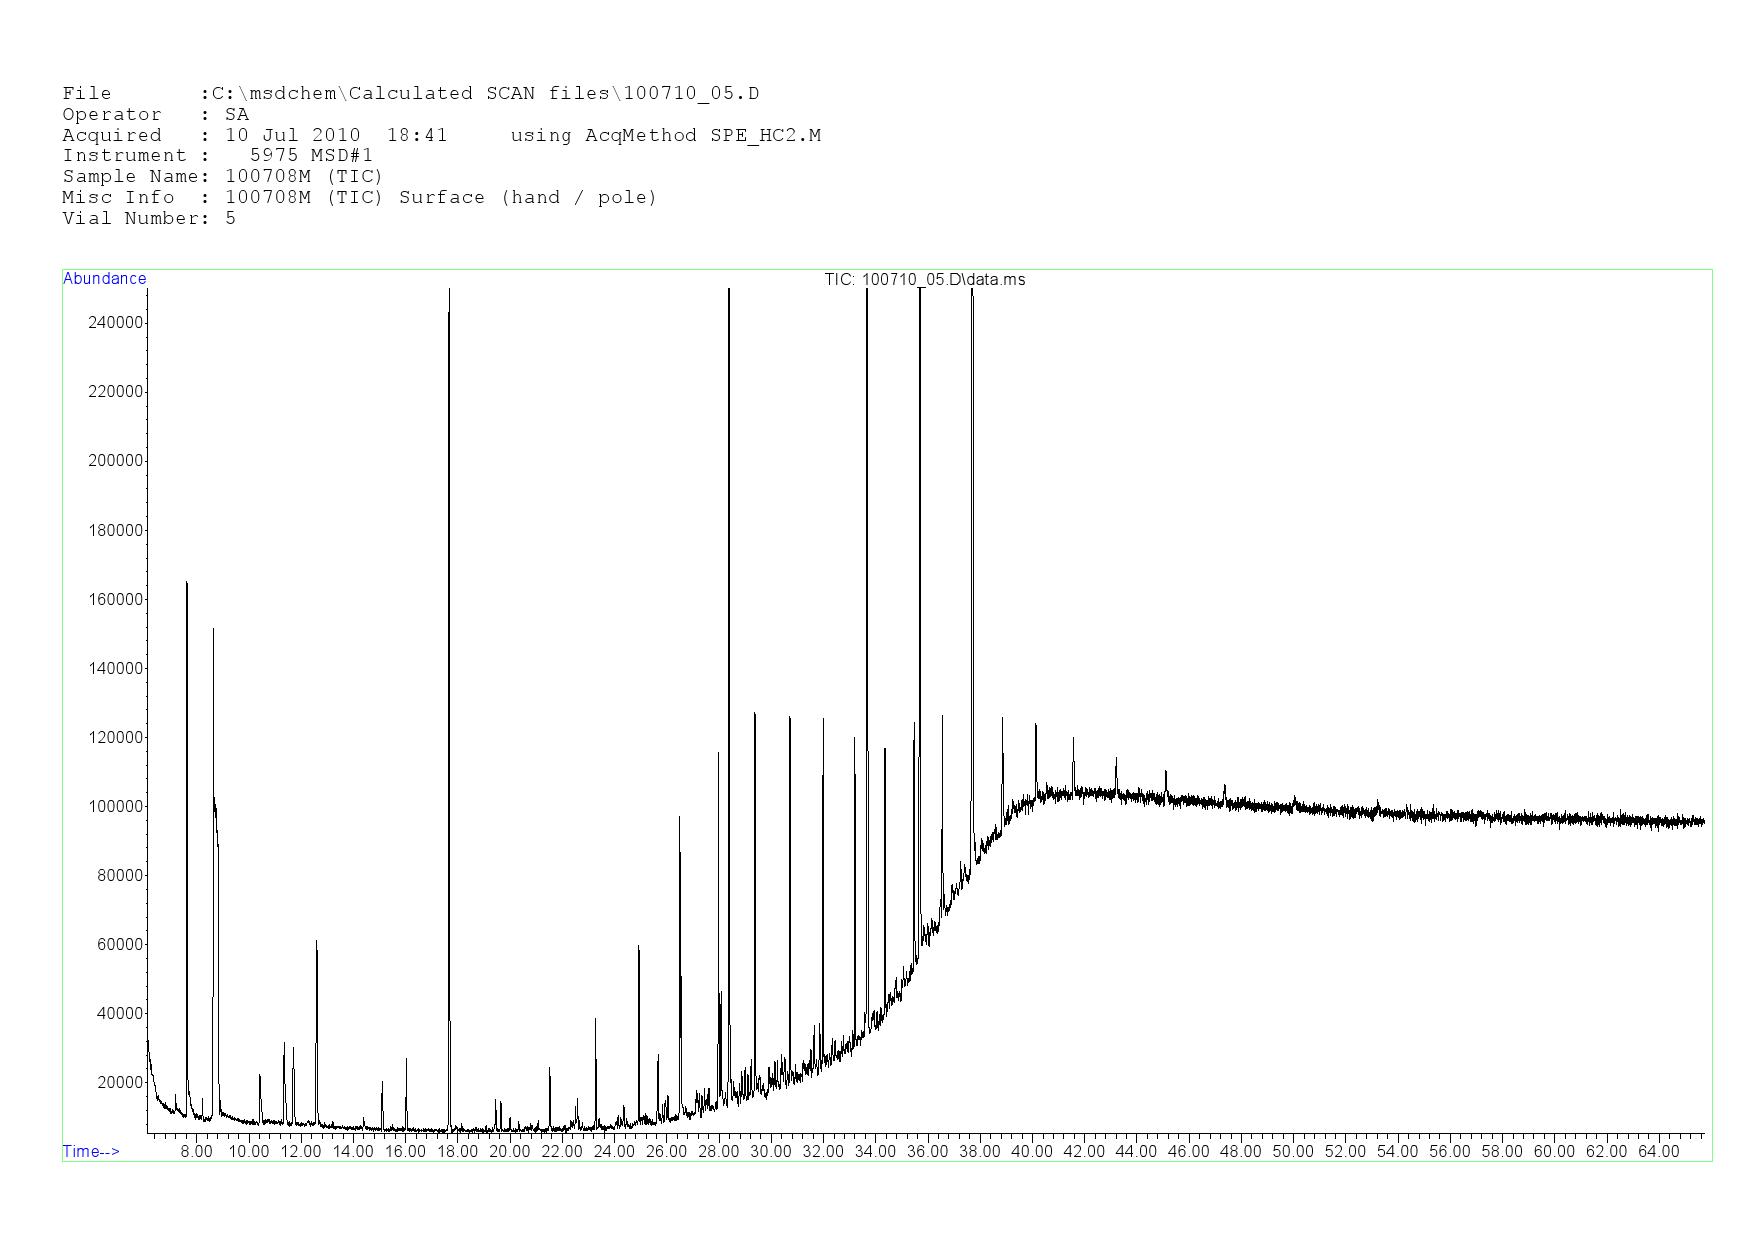Click the Vial Number: 5 line

tap(149, 219)
